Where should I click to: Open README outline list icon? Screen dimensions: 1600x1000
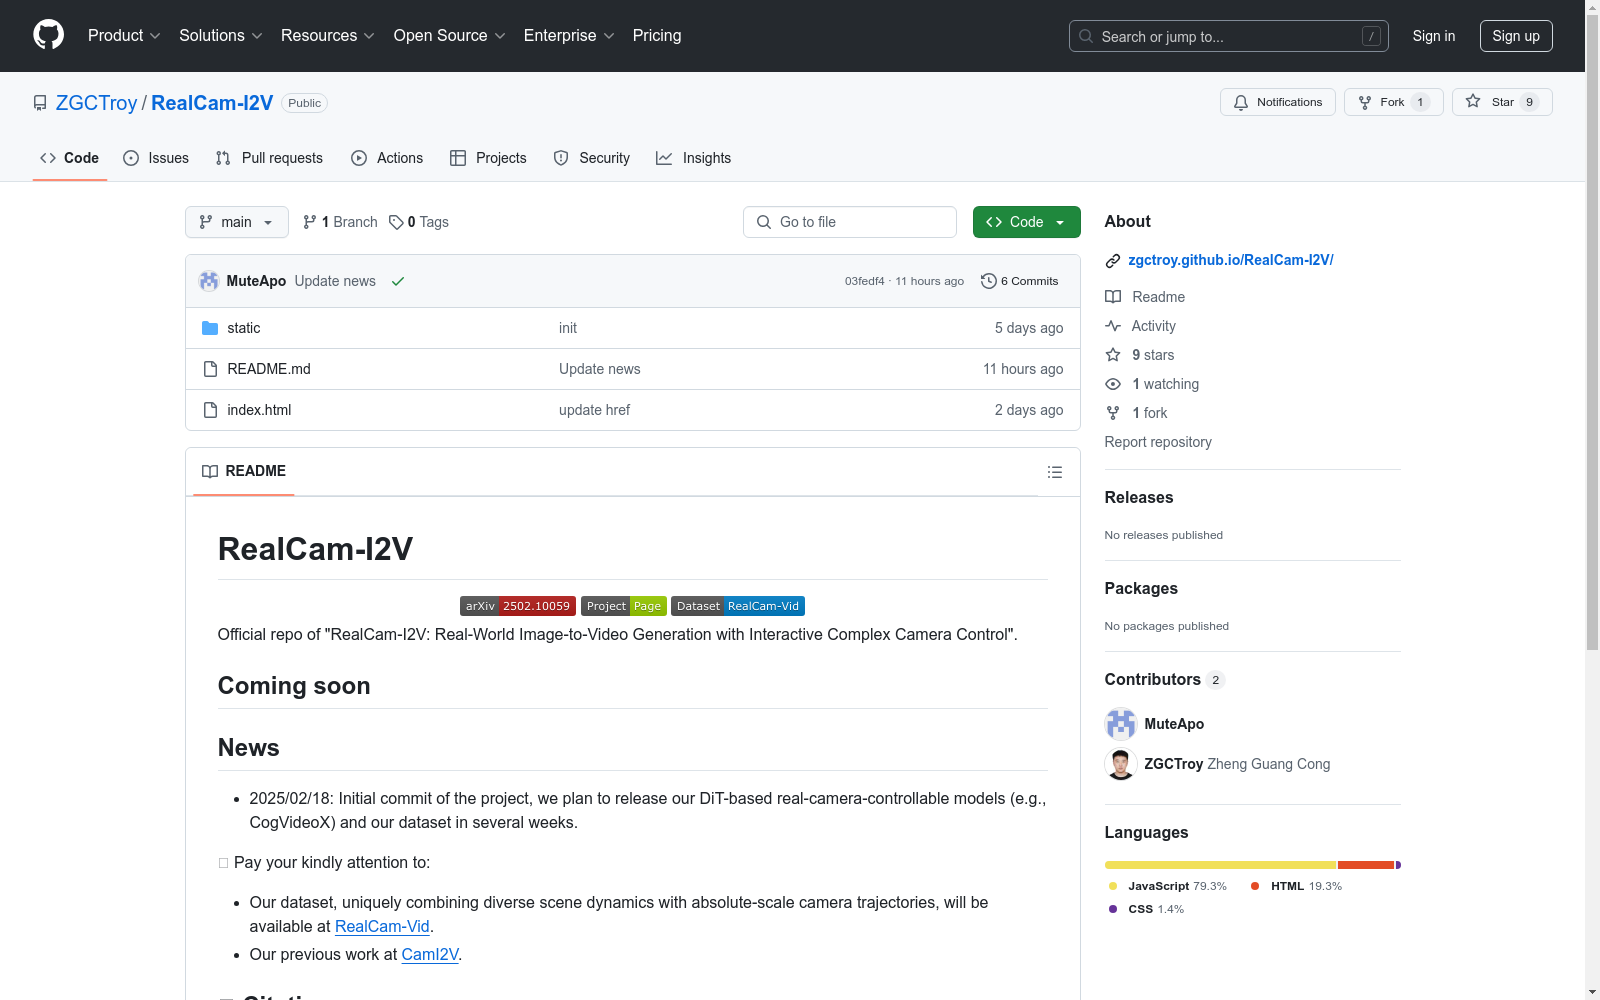click(x=1055, y=472)
